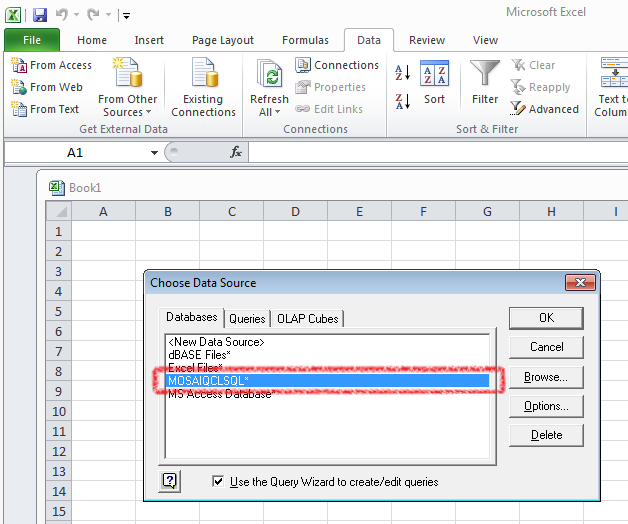Sort Z to A descending
The height and width of the screenshot is (524, 628).
[403, 101]
